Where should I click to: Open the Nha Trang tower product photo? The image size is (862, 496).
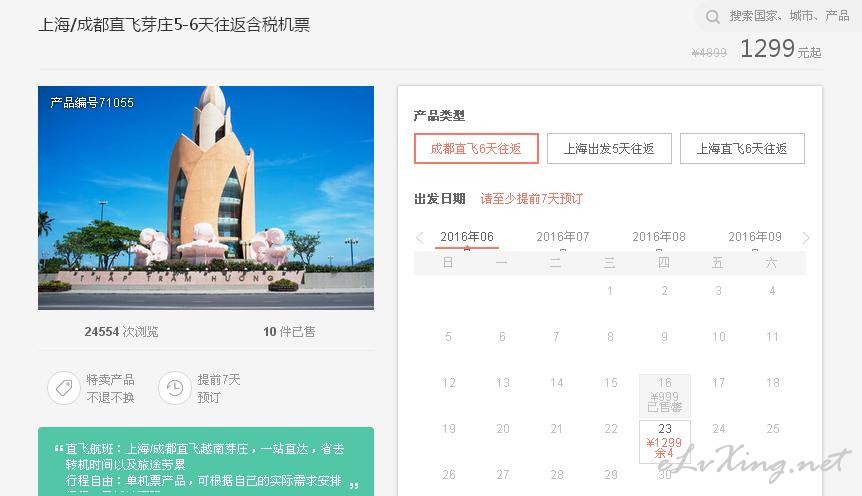(206, 197)
